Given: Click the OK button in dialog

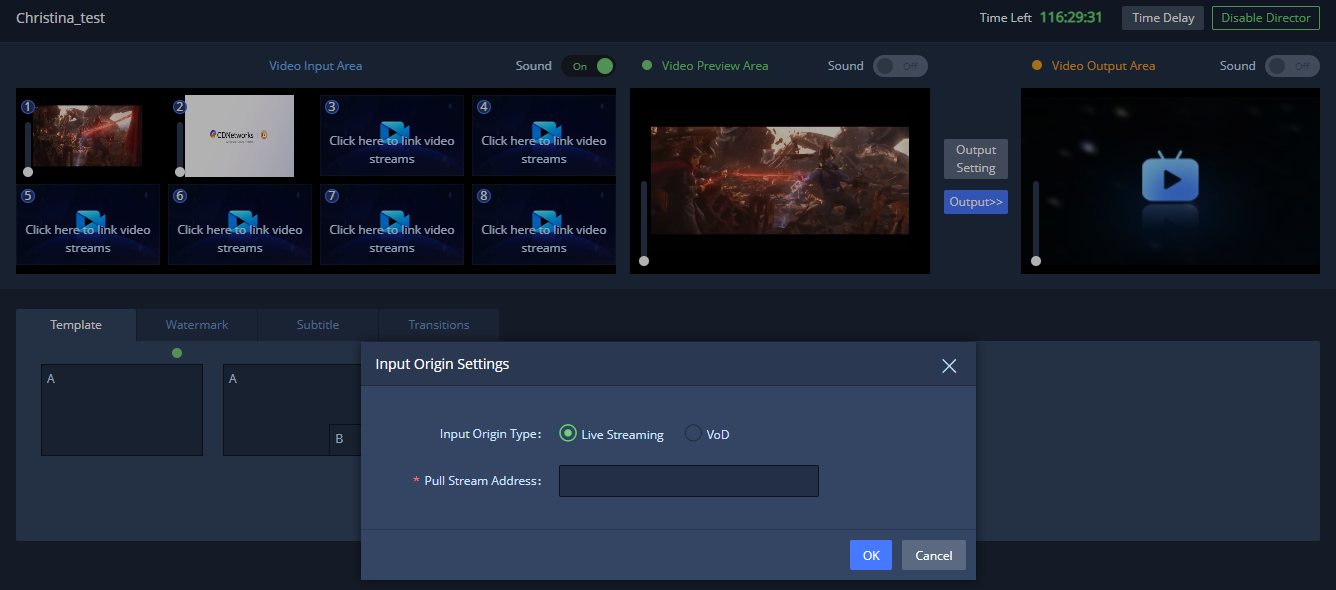Looking at the screenshot, I should click(871, 555).
